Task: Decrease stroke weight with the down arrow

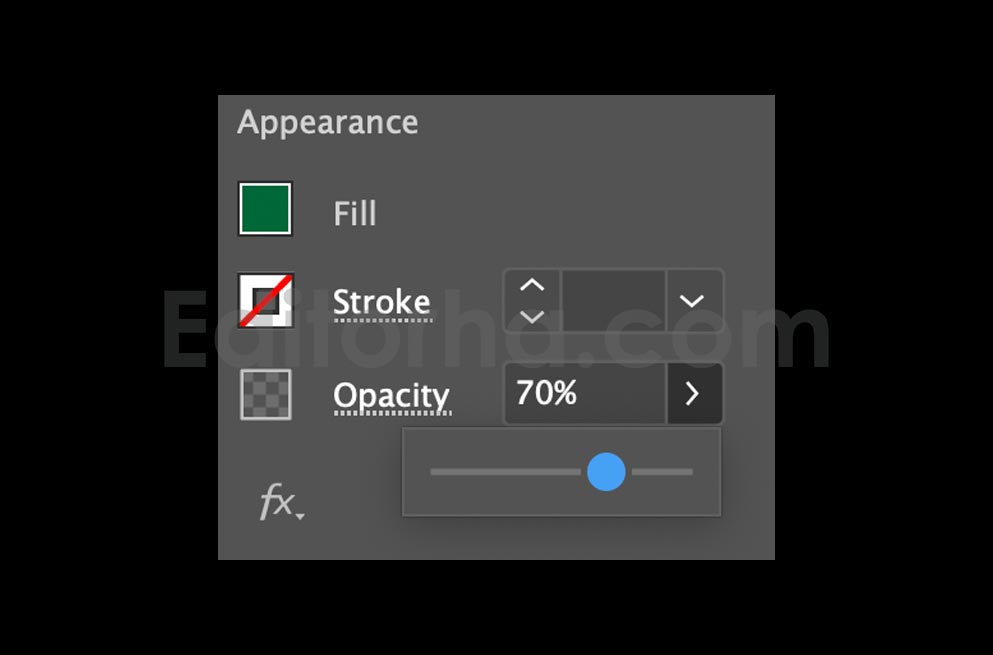Action: pyautogui.click(x=532, y=315)
